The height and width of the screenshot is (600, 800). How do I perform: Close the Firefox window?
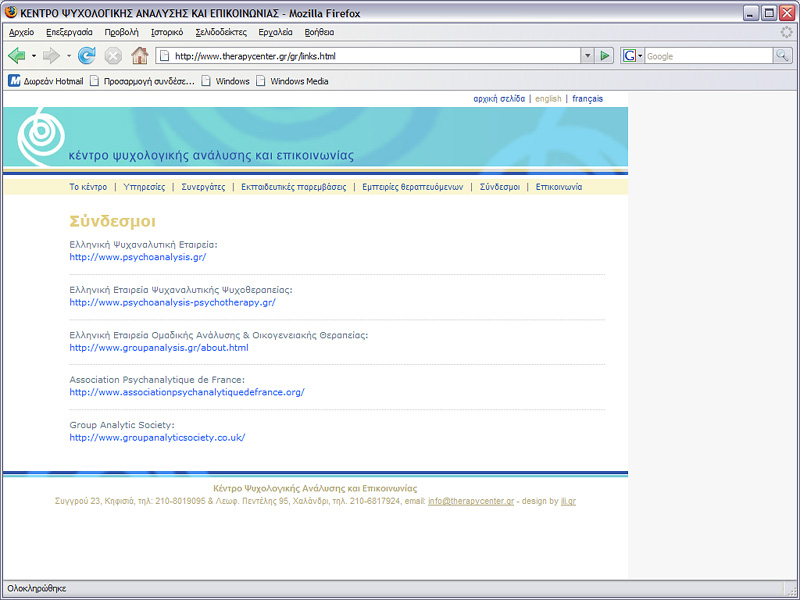point(787,13)
